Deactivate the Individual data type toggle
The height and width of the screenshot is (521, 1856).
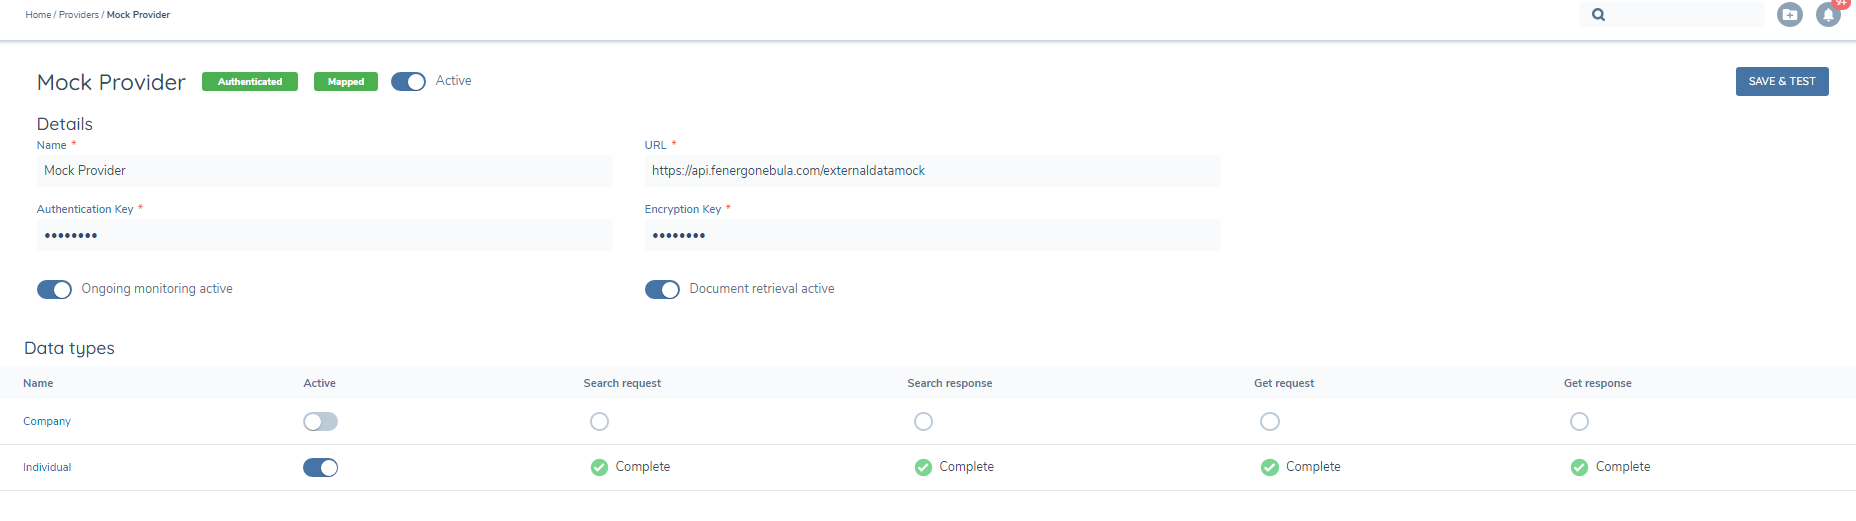tap(320, 467)
